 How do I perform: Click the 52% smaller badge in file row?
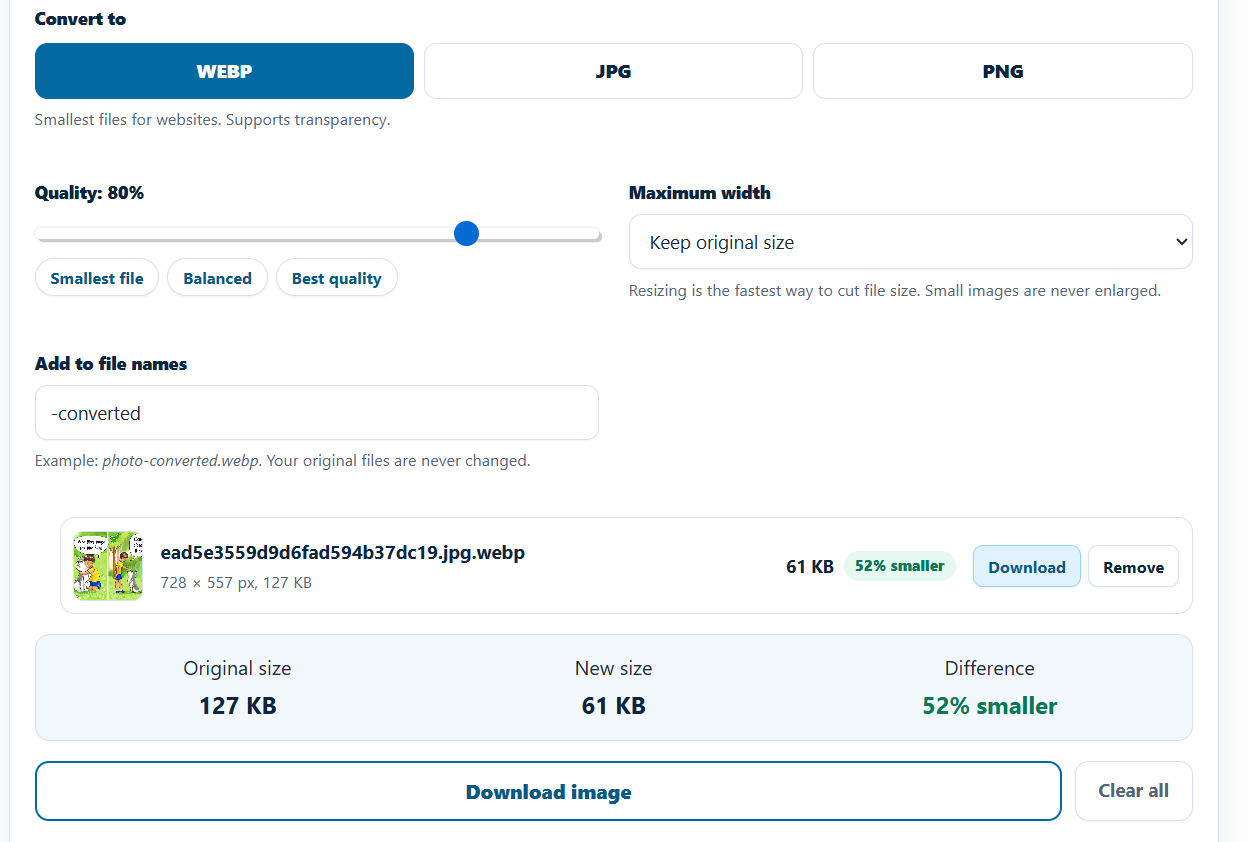[x=900, y=566]
